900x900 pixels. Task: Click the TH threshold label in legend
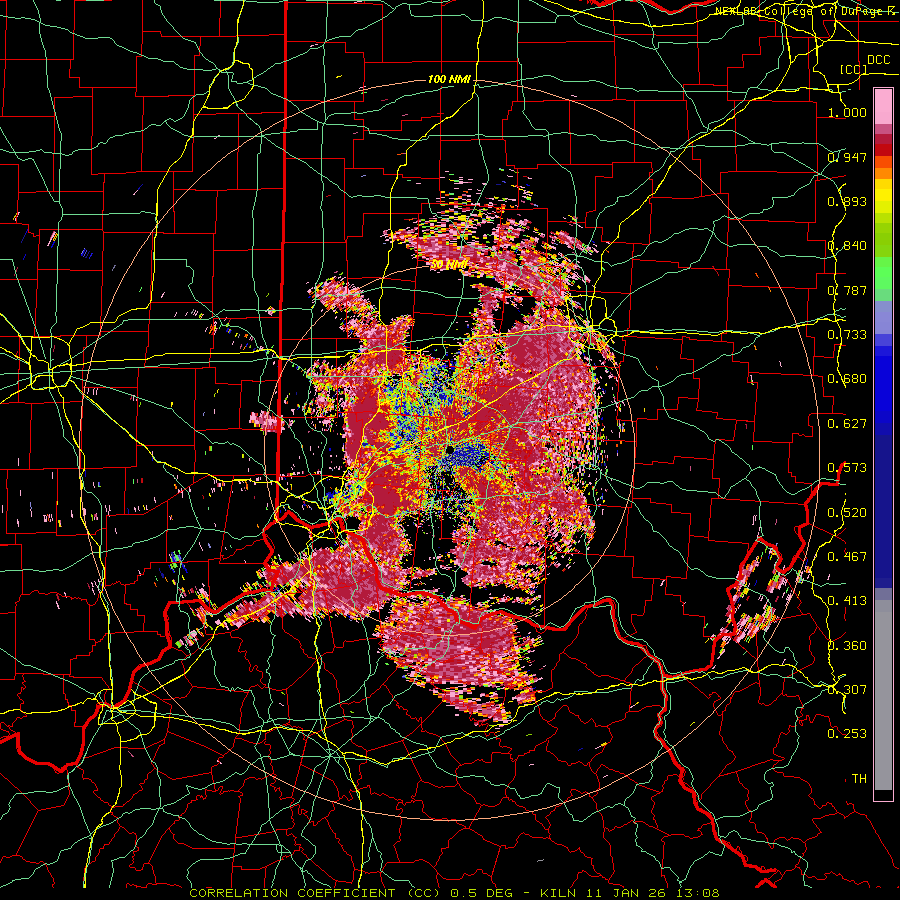[859, 778]
